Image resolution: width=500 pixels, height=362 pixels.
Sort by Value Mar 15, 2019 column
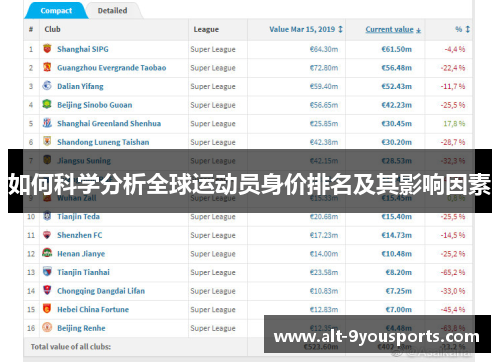pyautogui.click(x=306, y=29)
